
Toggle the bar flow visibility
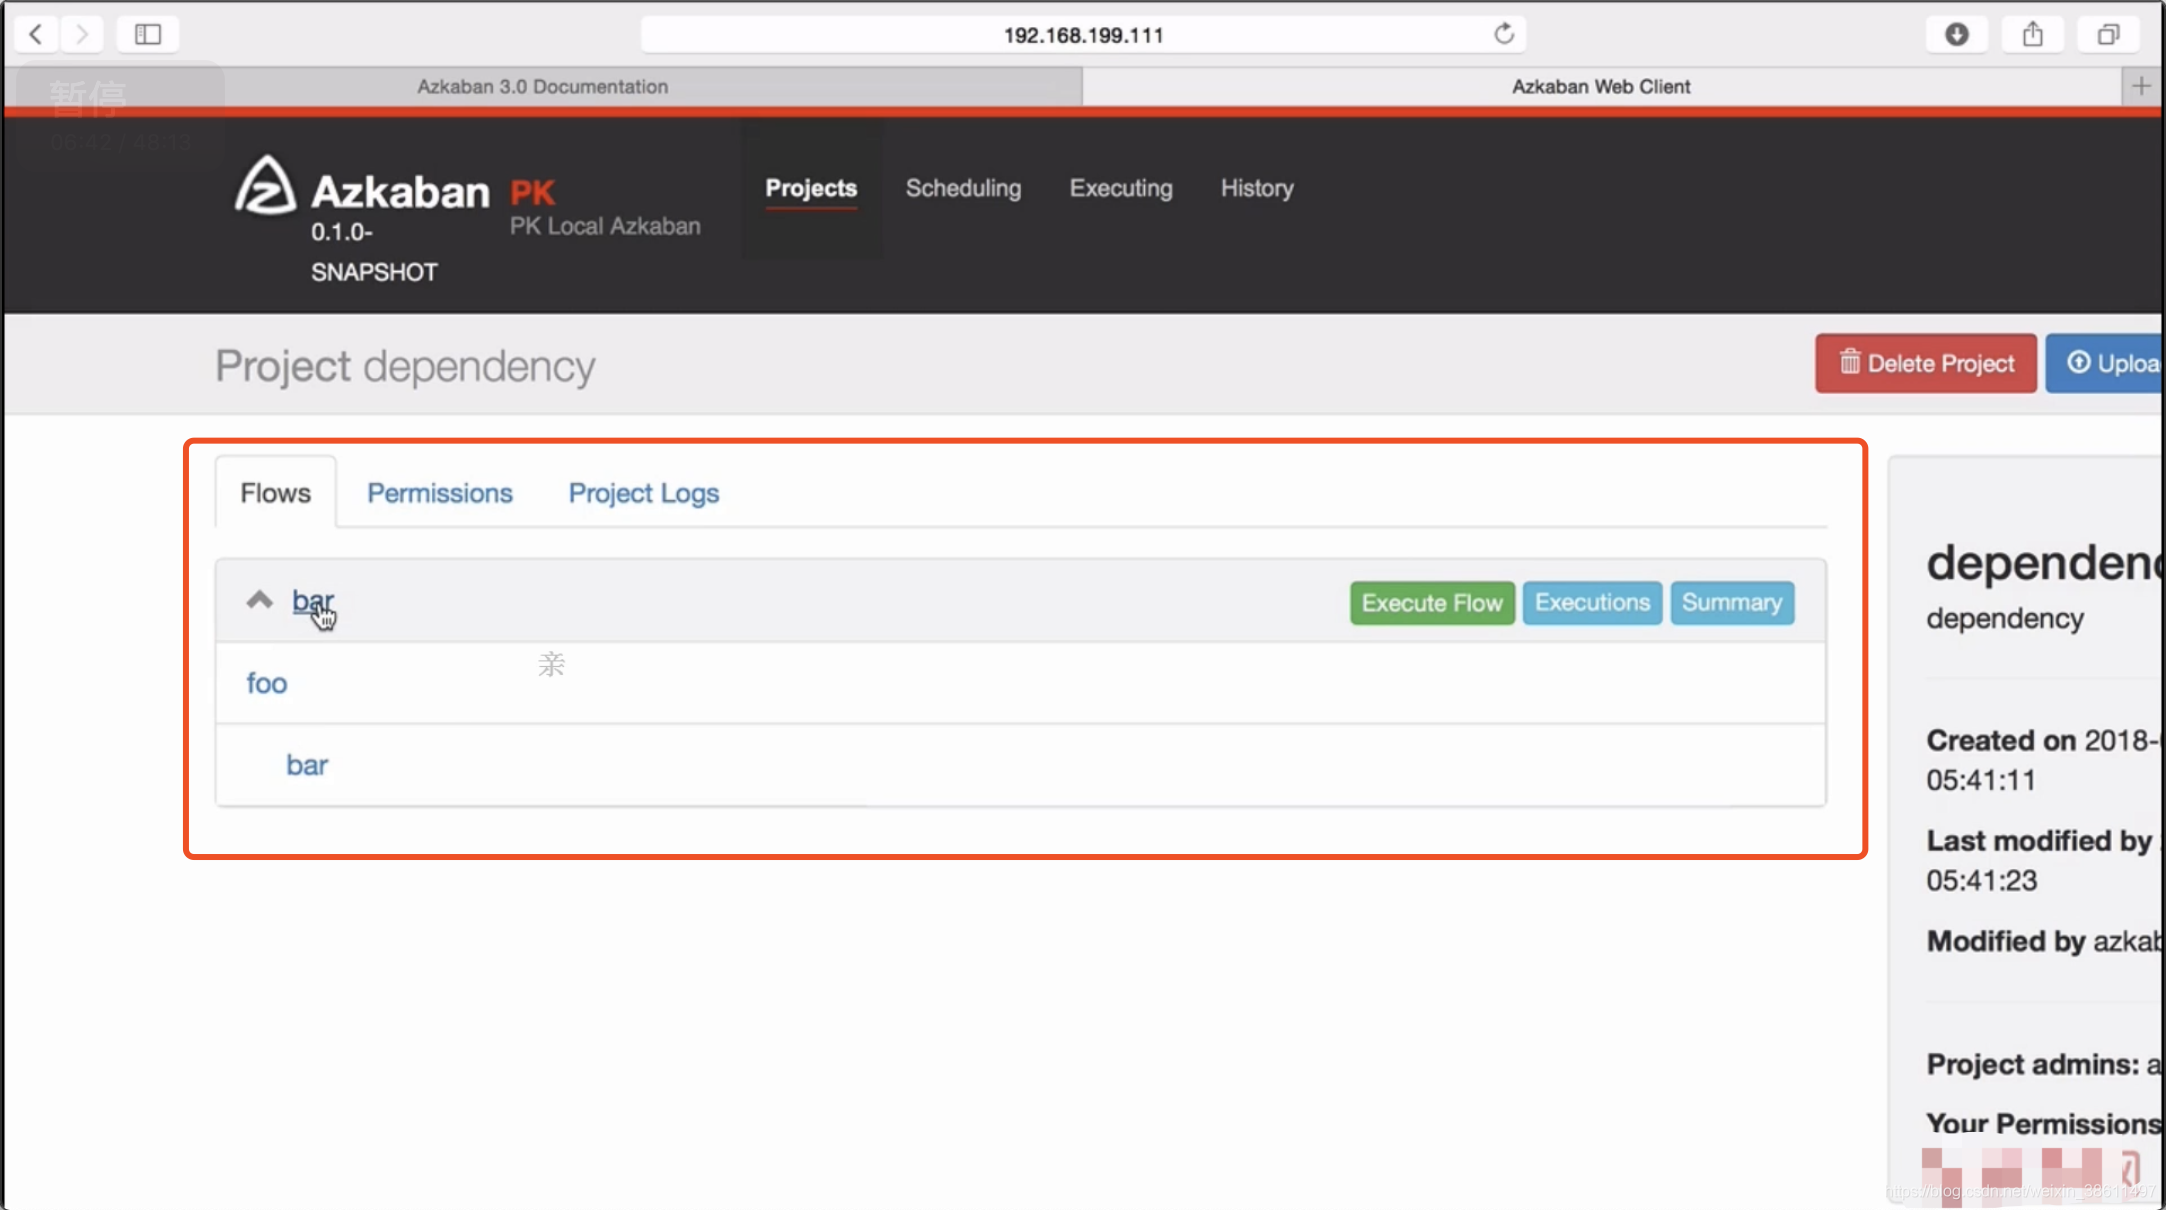[260, 601]
